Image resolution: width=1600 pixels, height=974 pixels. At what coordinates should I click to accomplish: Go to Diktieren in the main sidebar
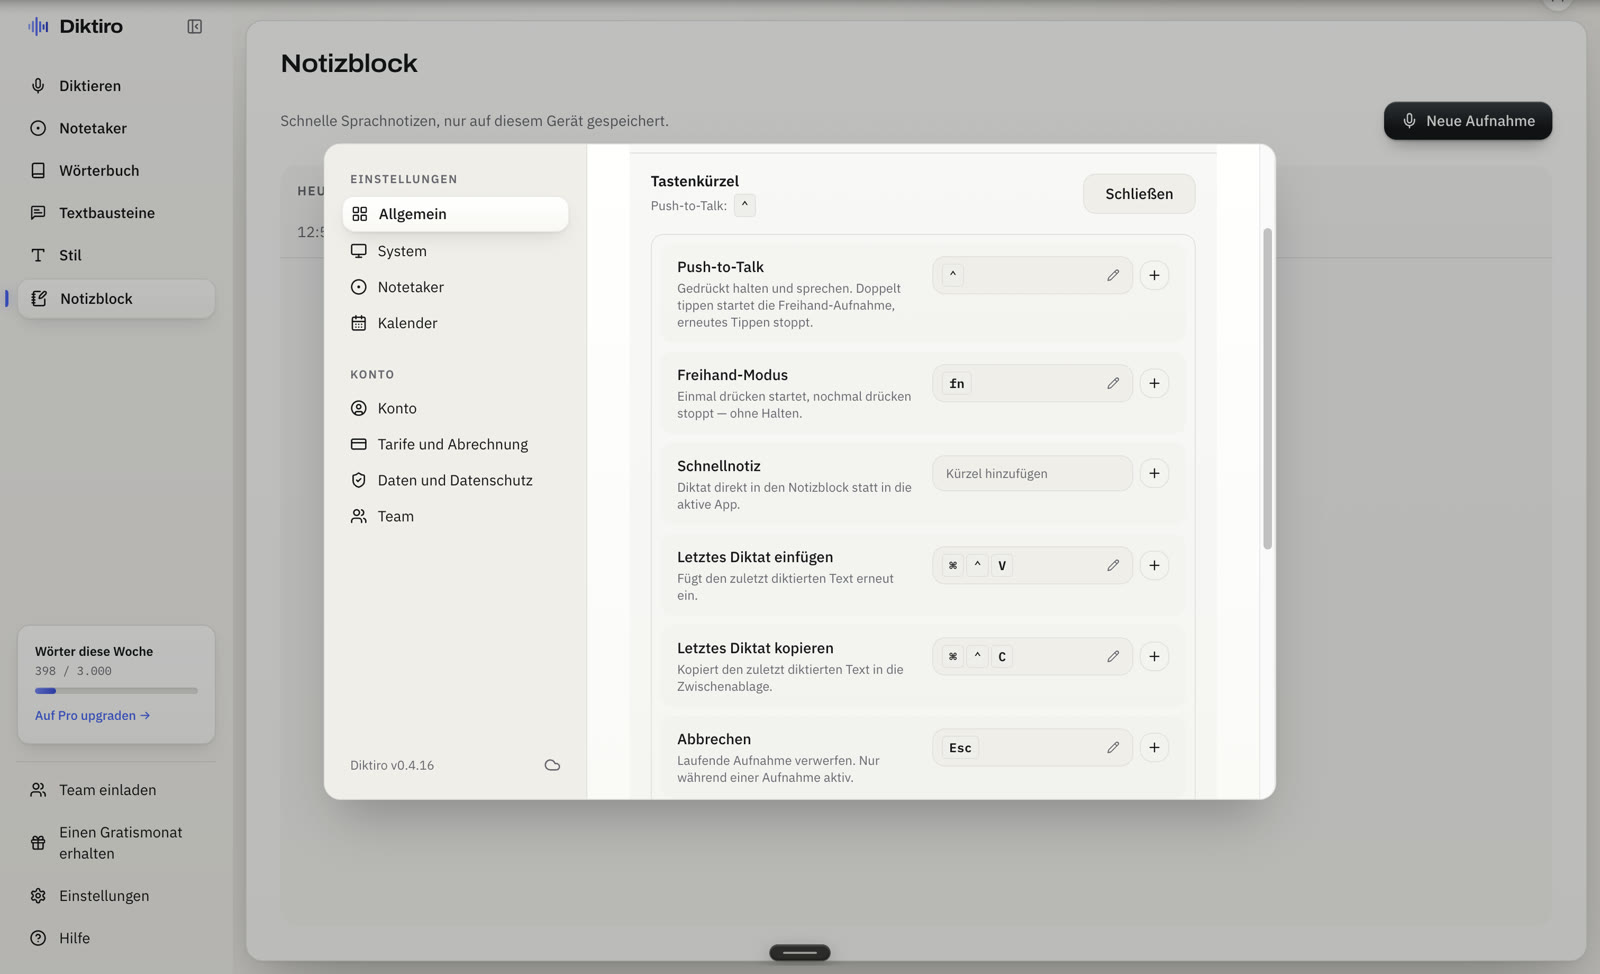pos(116,86)
